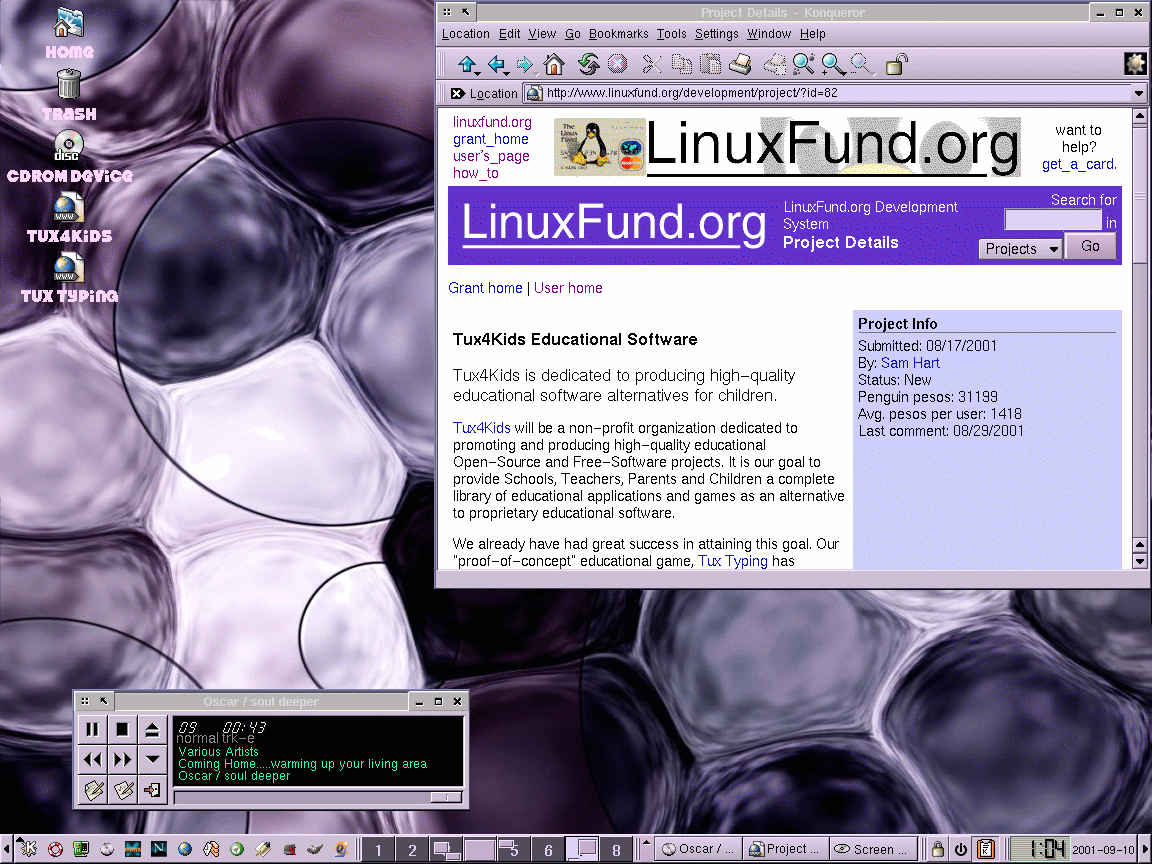The image size is (1152, 864).
Task: Toggle the security padlock icon in Konqueror toolbar
Action: [896, 65]
